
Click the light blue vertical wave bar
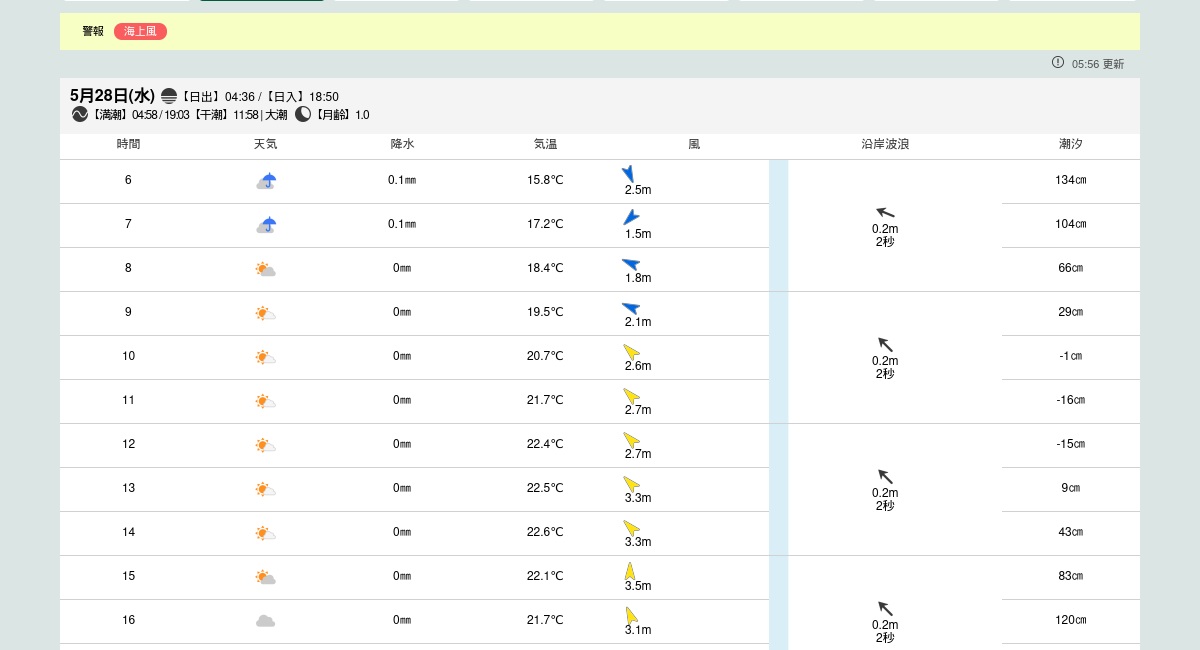pos(778,400)
